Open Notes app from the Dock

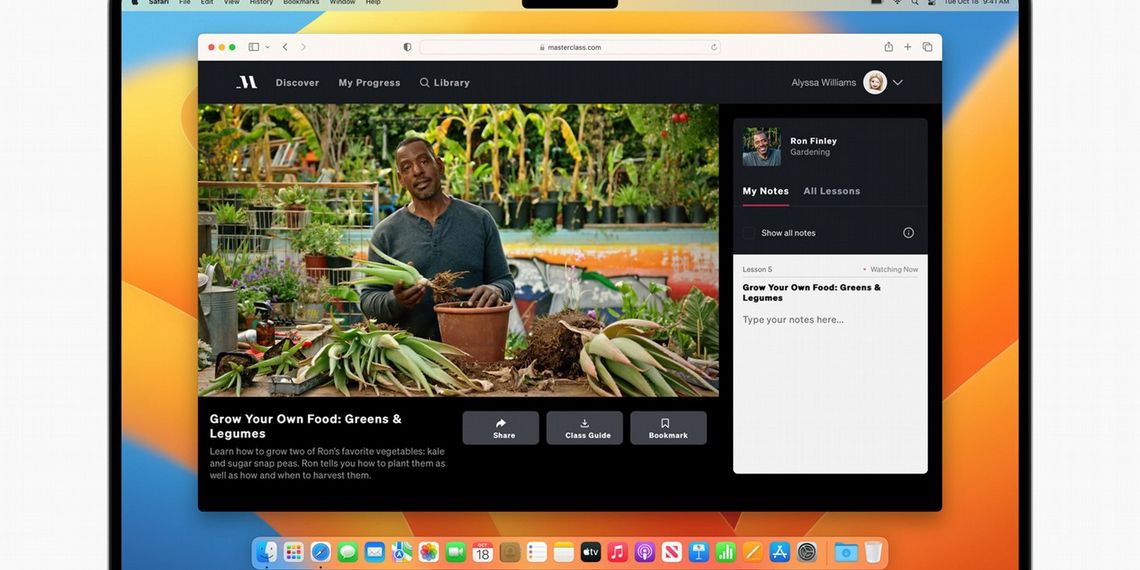pos(564,552)
